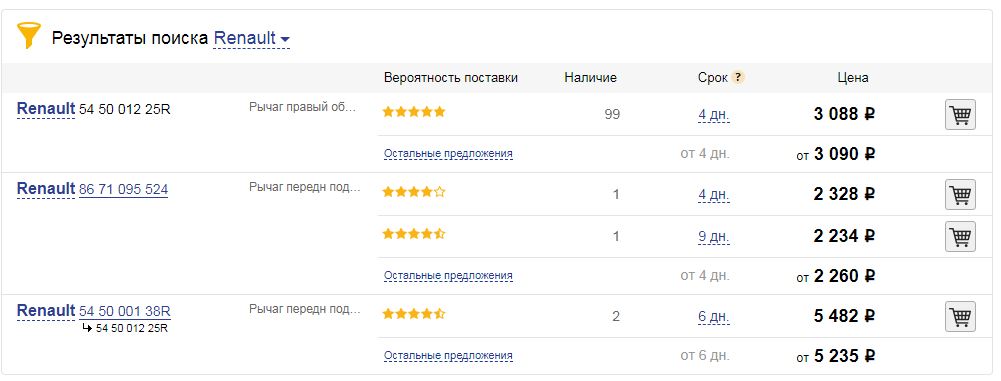1001x381 pixels.
Task: Click the four-star rating for 2 328 ₽ offer
Action: click(x=414, y=191)
